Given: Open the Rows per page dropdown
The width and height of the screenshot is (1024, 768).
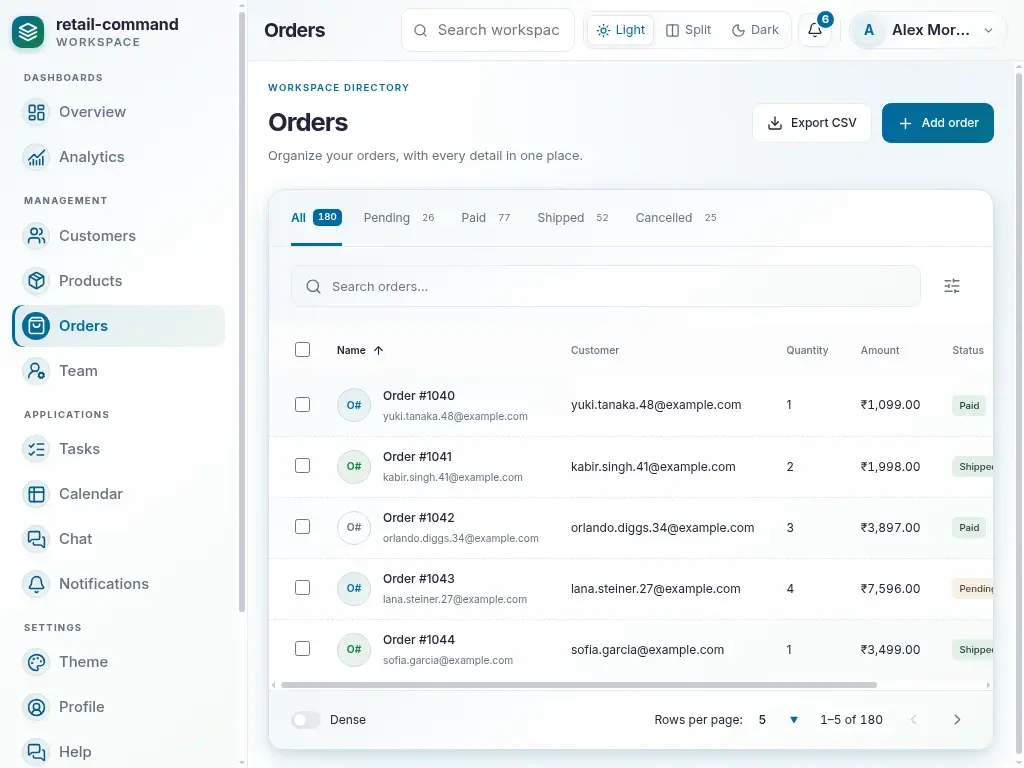Looking at the screenshot, I should 778,720.
